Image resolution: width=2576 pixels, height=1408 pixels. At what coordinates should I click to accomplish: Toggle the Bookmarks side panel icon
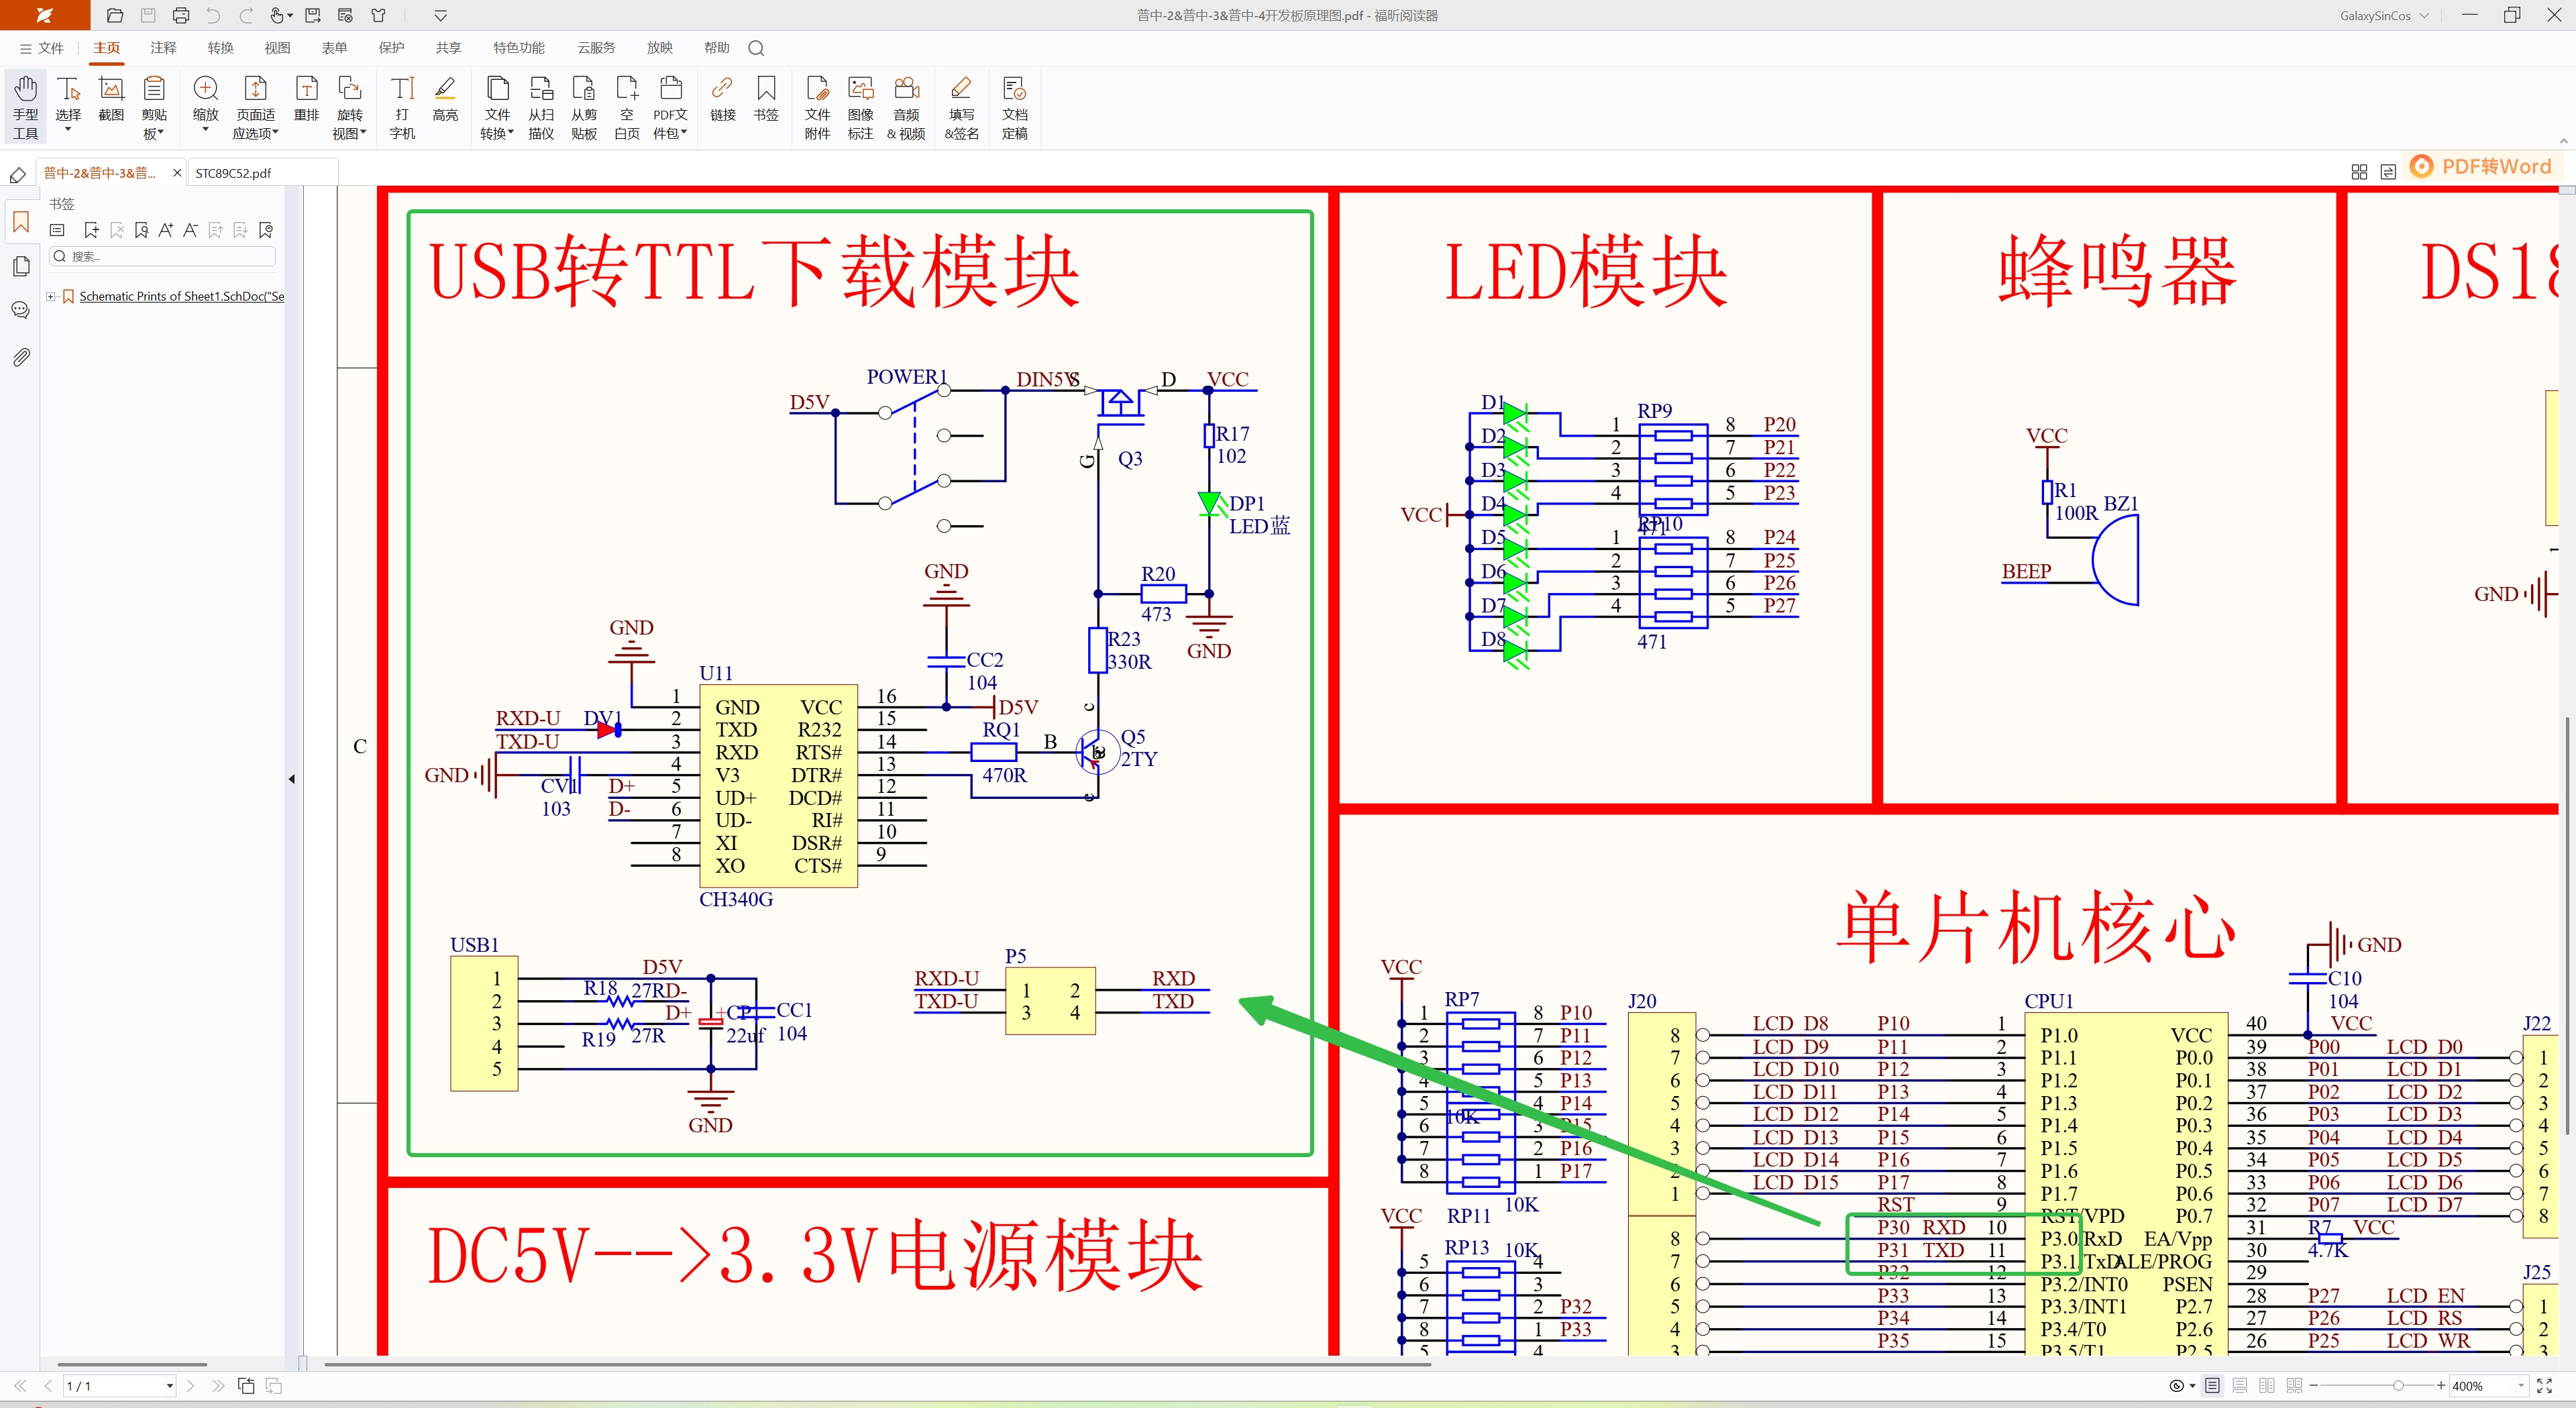[21, 222]
